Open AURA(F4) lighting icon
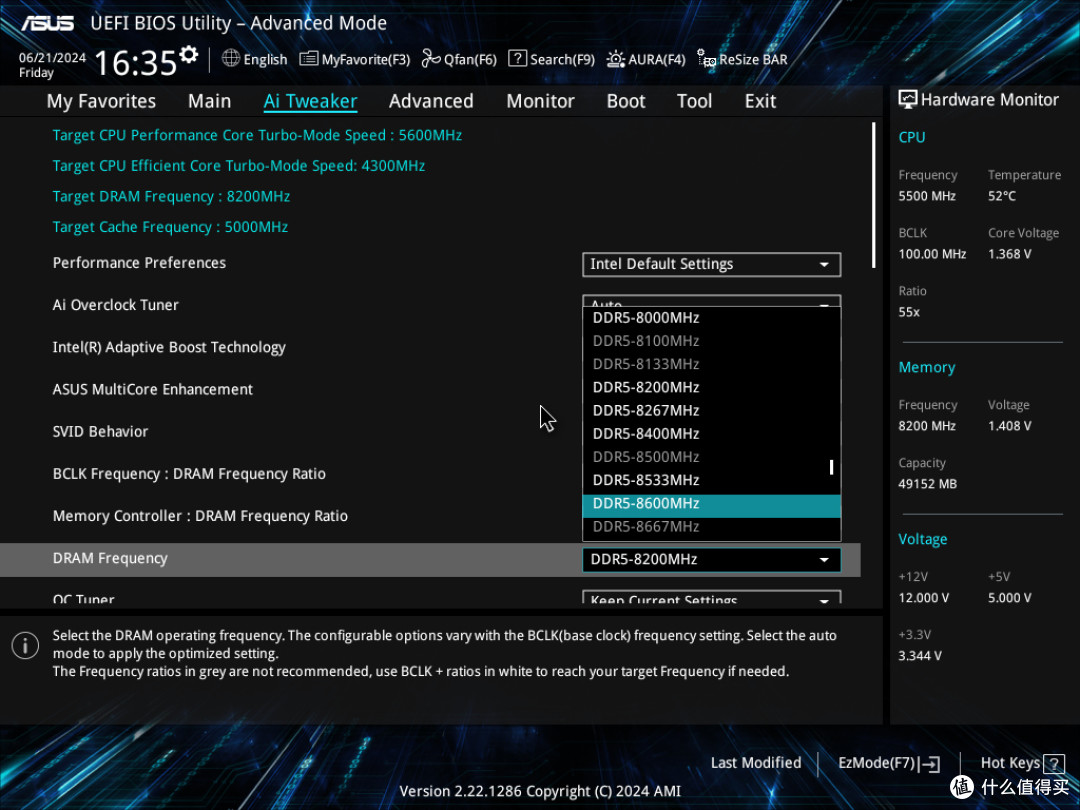The width and height of the screenshot is (1080, 810). (615, 59)
